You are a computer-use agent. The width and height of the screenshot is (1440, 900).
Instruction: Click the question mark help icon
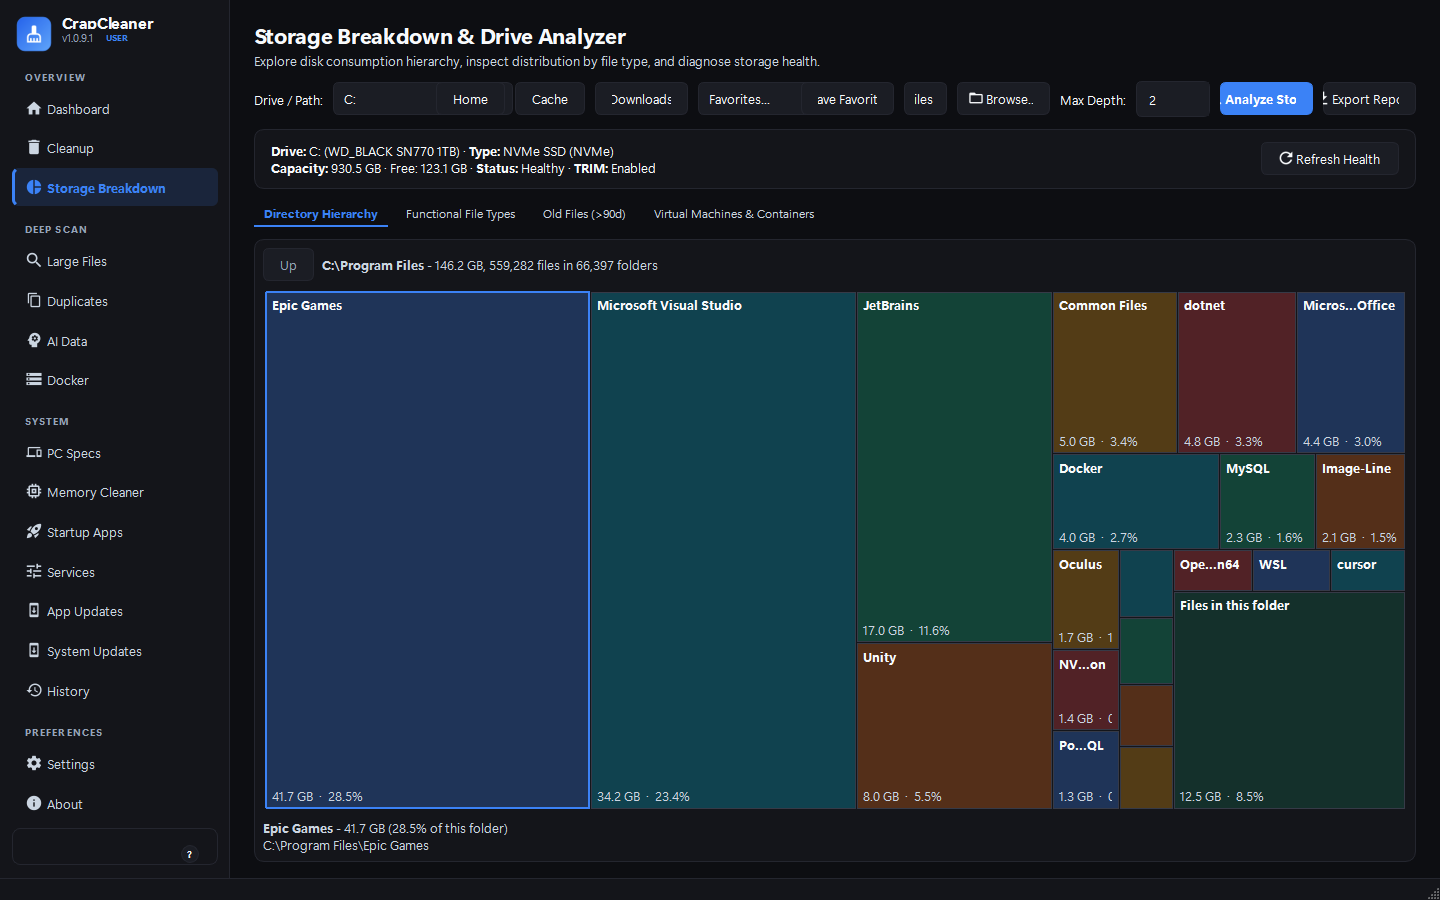coord(189,854)
